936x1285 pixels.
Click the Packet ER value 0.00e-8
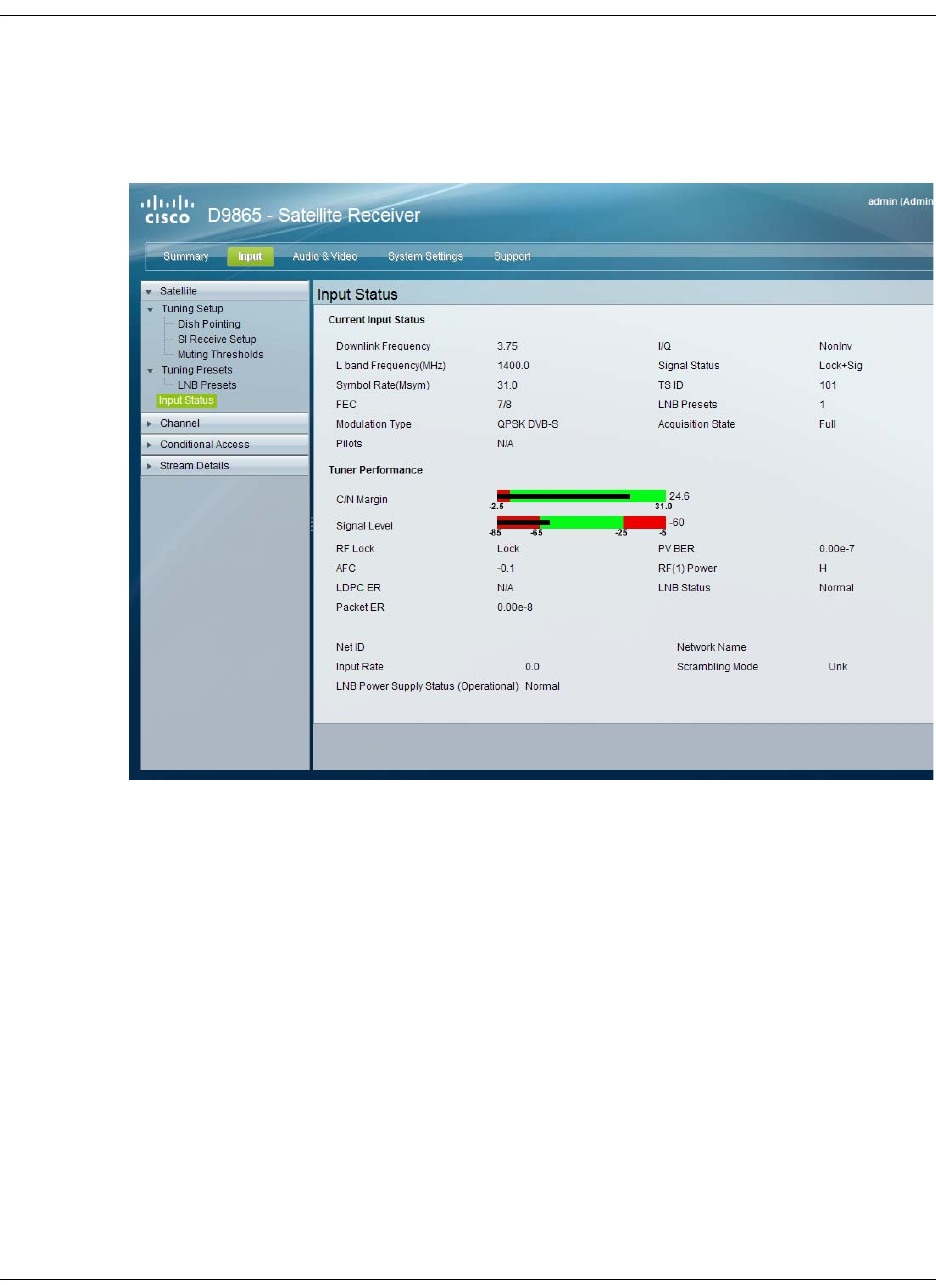point(515,607)
